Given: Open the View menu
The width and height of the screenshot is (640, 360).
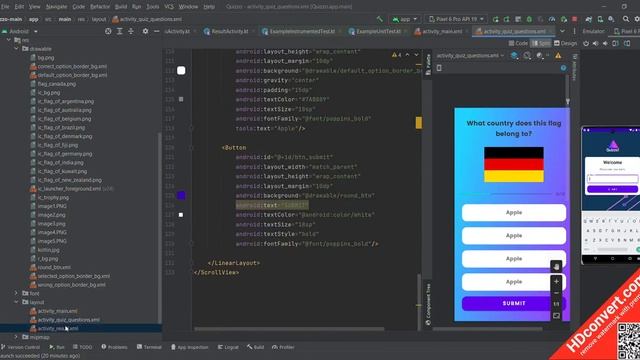Looking at the screenshot, I should (x=34, y=7).
